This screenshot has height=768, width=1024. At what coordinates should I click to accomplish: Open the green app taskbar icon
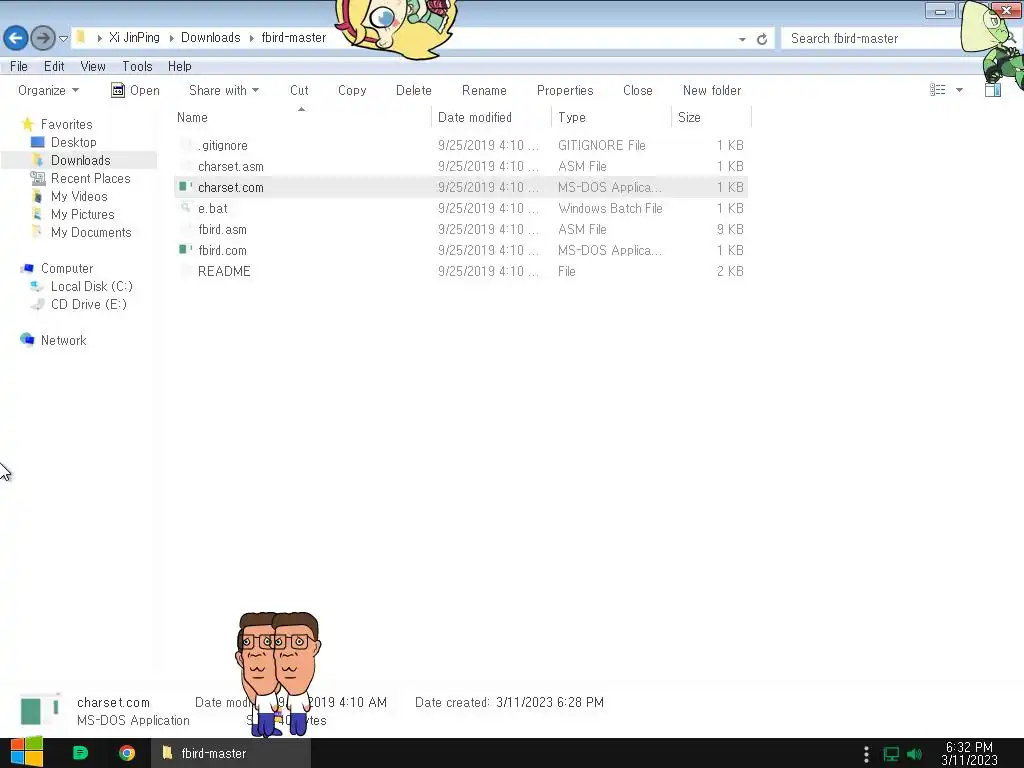80,753
